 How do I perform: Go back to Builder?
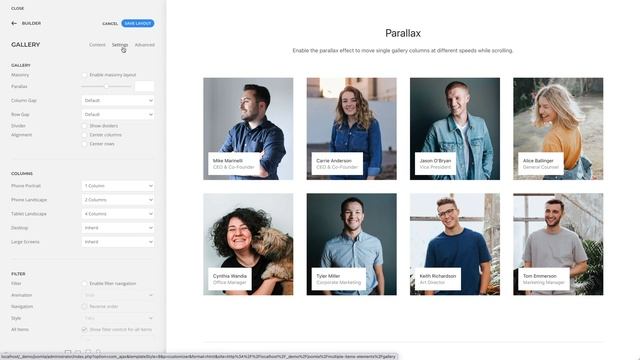coord(31,23)
